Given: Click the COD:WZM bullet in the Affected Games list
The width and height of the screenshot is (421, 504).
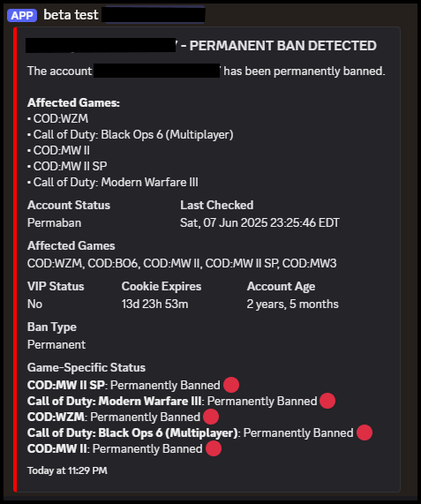Looking at the screenshot, I should (x=58, y=119).
